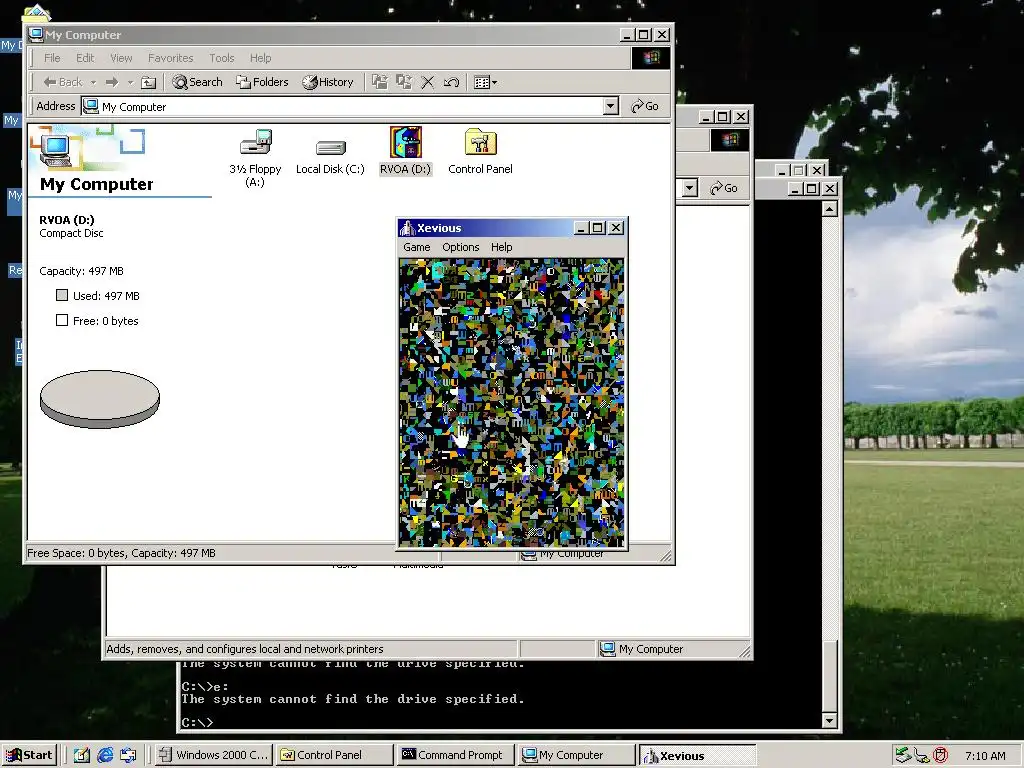Open the Options menu in Xevious

coord(460,247)
